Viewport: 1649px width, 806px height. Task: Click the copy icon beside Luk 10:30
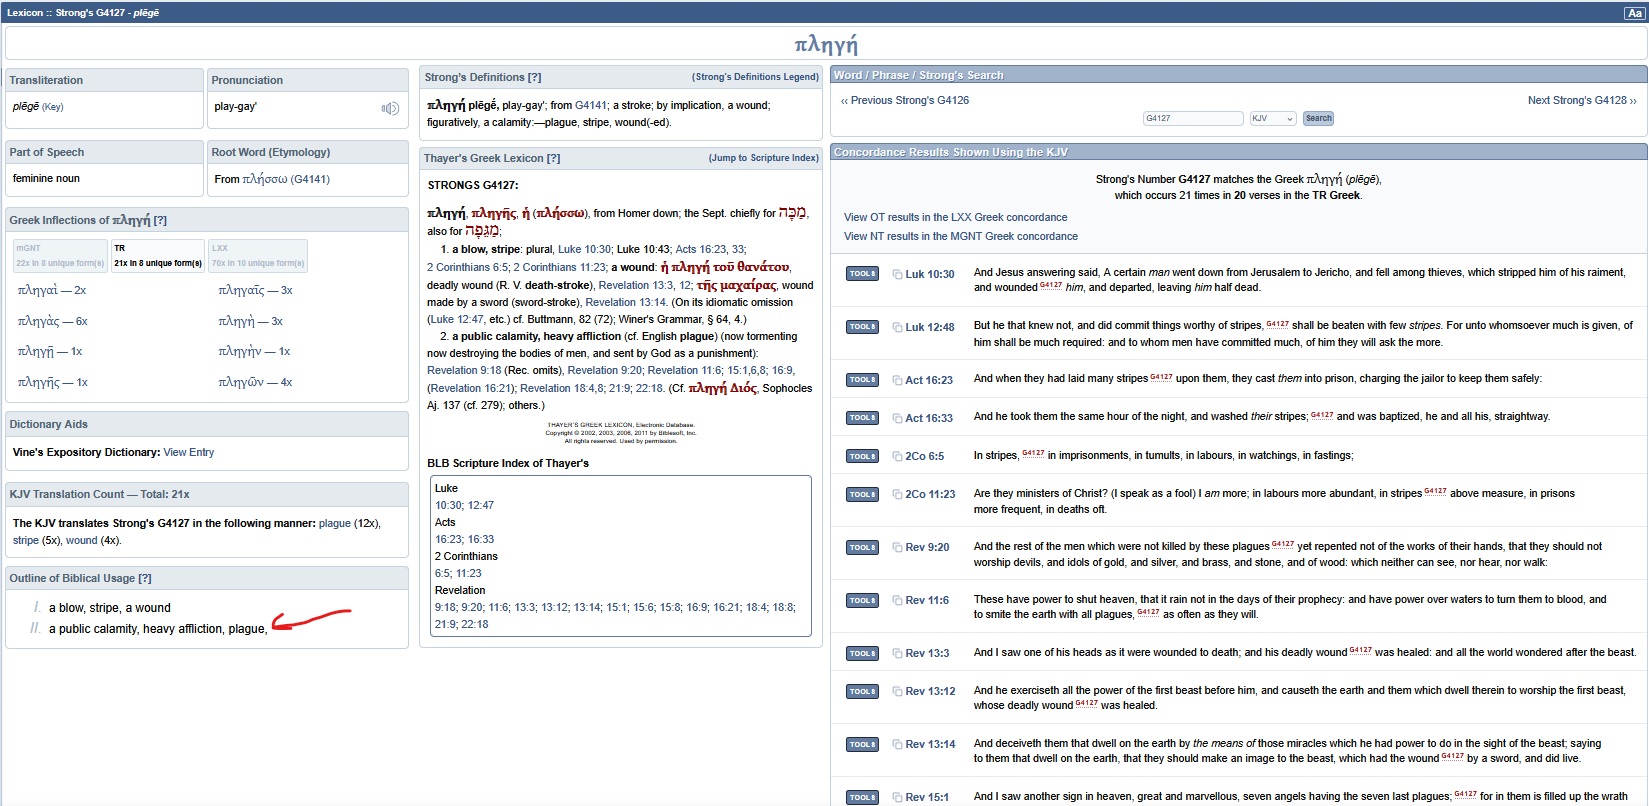click(897, 274)
